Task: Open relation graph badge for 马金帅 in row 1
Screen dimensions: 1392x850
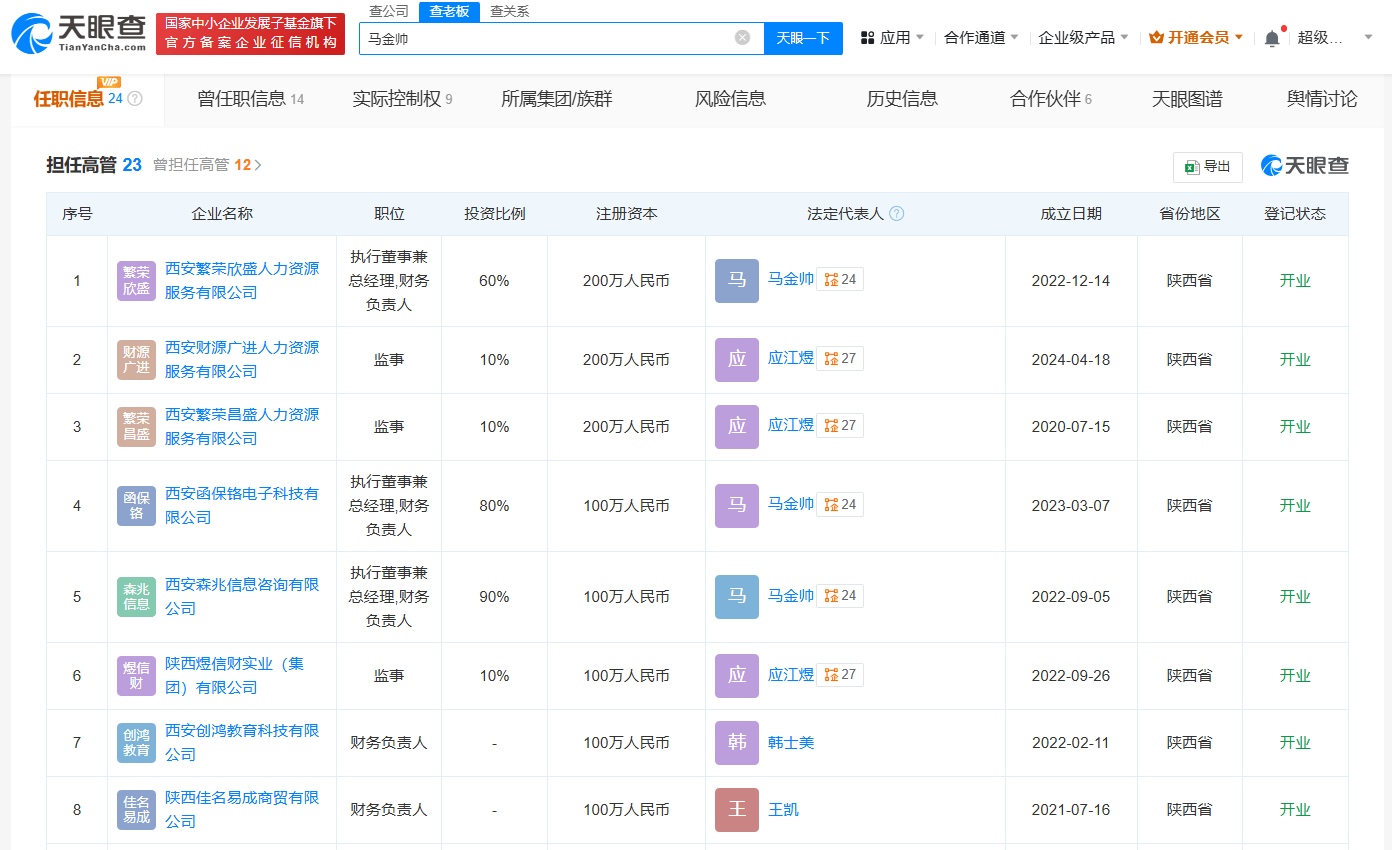Action: point(840,280)
